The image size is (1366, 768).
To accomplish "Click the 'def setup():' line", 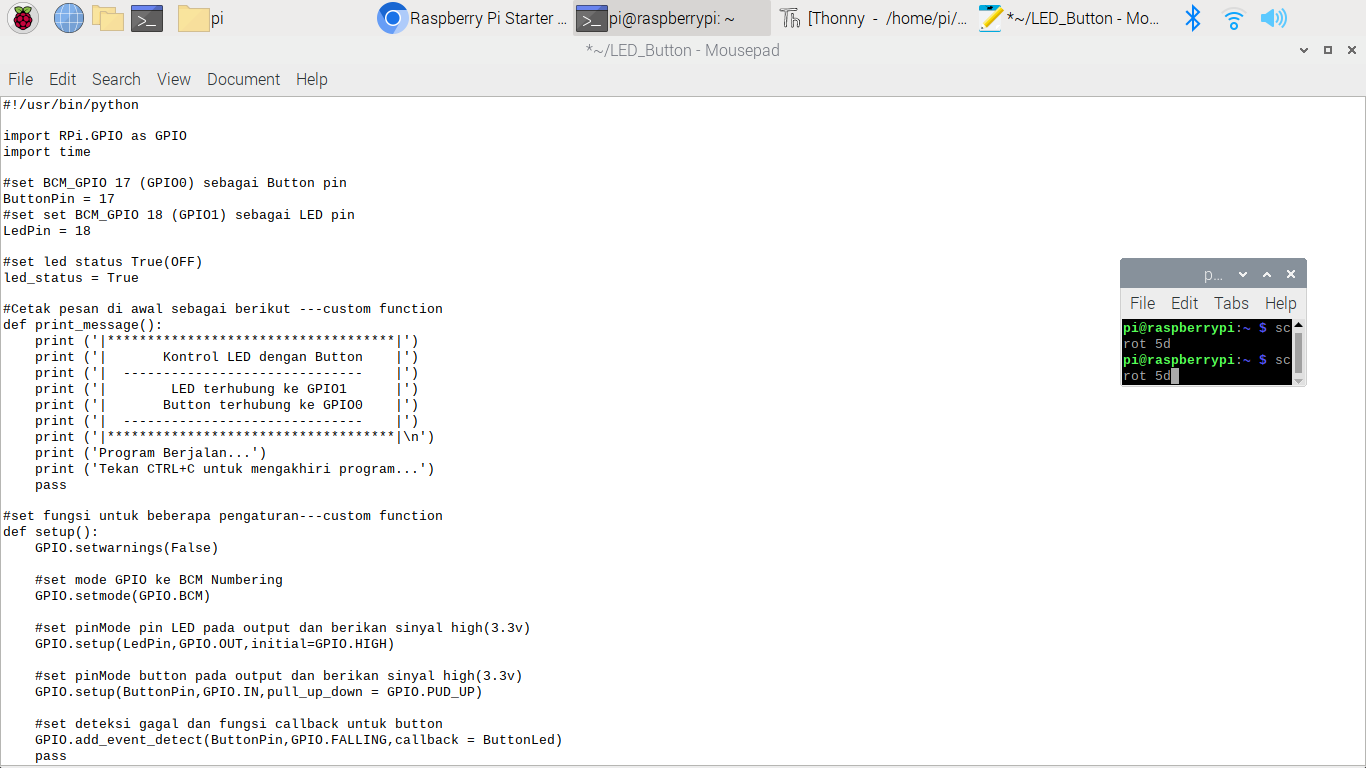I will (51, 532).
